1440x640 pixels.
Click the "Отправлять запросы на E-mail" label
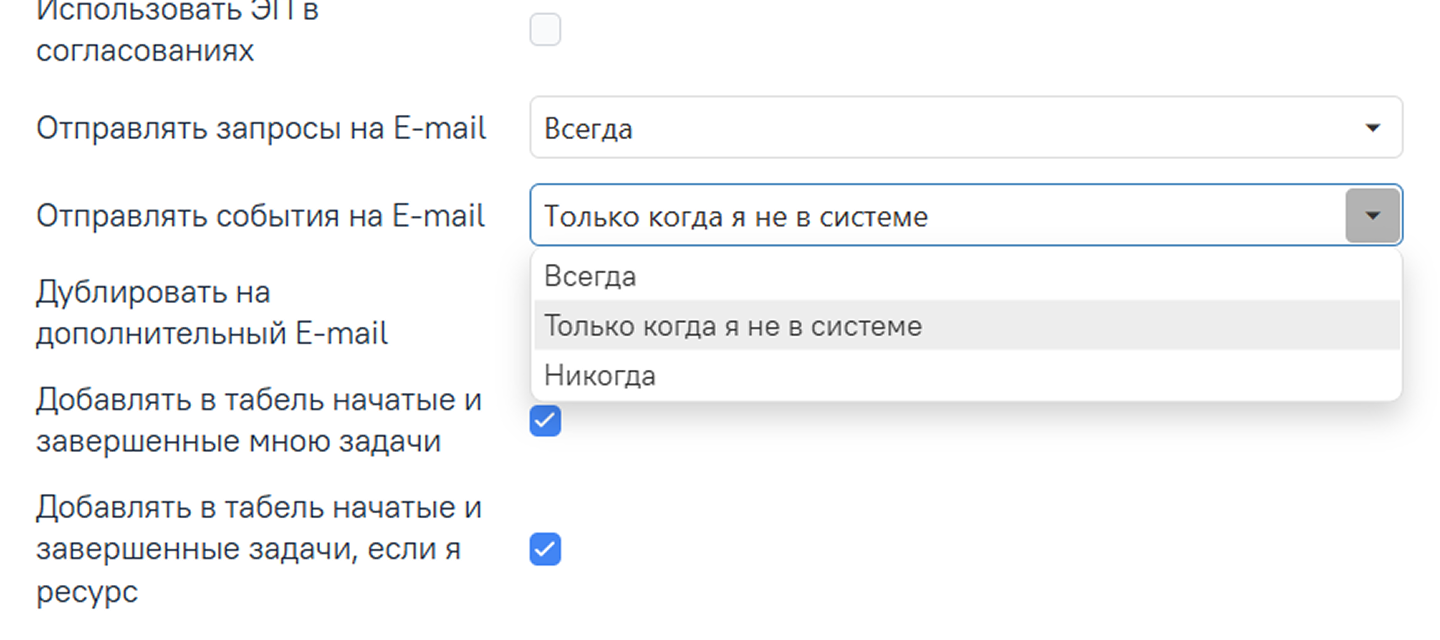point(261,128)
